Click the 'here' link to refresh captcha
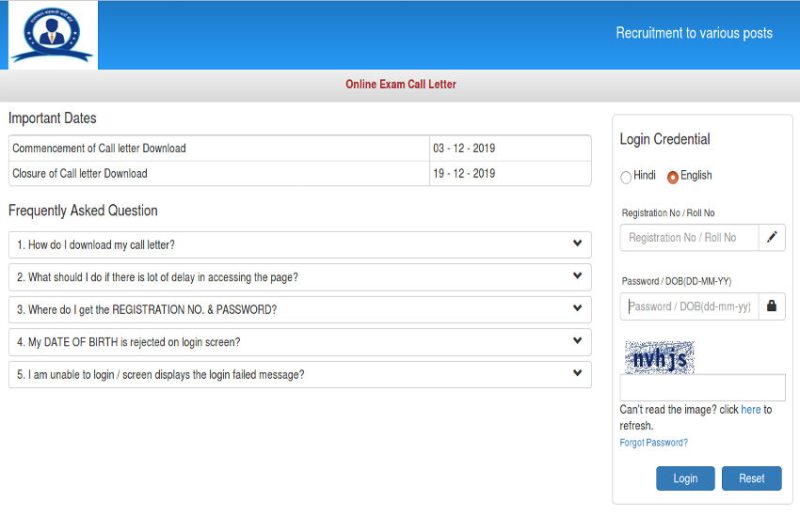 tap(750, 410)
